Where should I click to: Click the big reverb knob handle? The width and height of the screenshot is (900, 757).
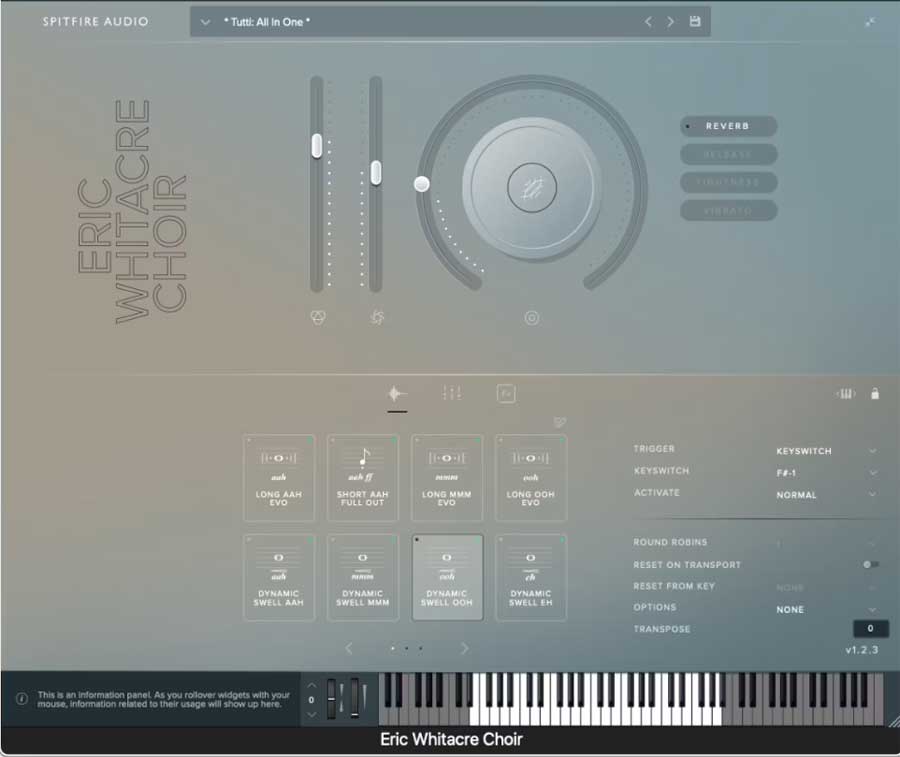(422, 184)
